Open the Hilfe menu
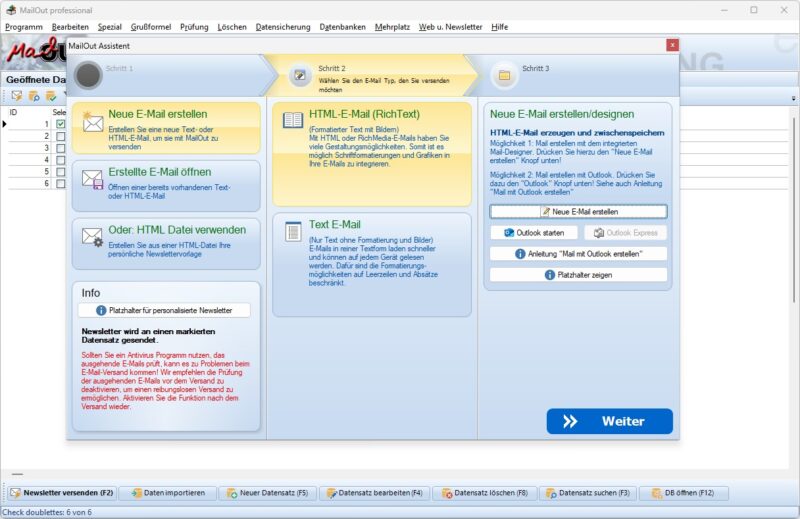This screenshot has width=800, height=519. [x=499, y=27]
